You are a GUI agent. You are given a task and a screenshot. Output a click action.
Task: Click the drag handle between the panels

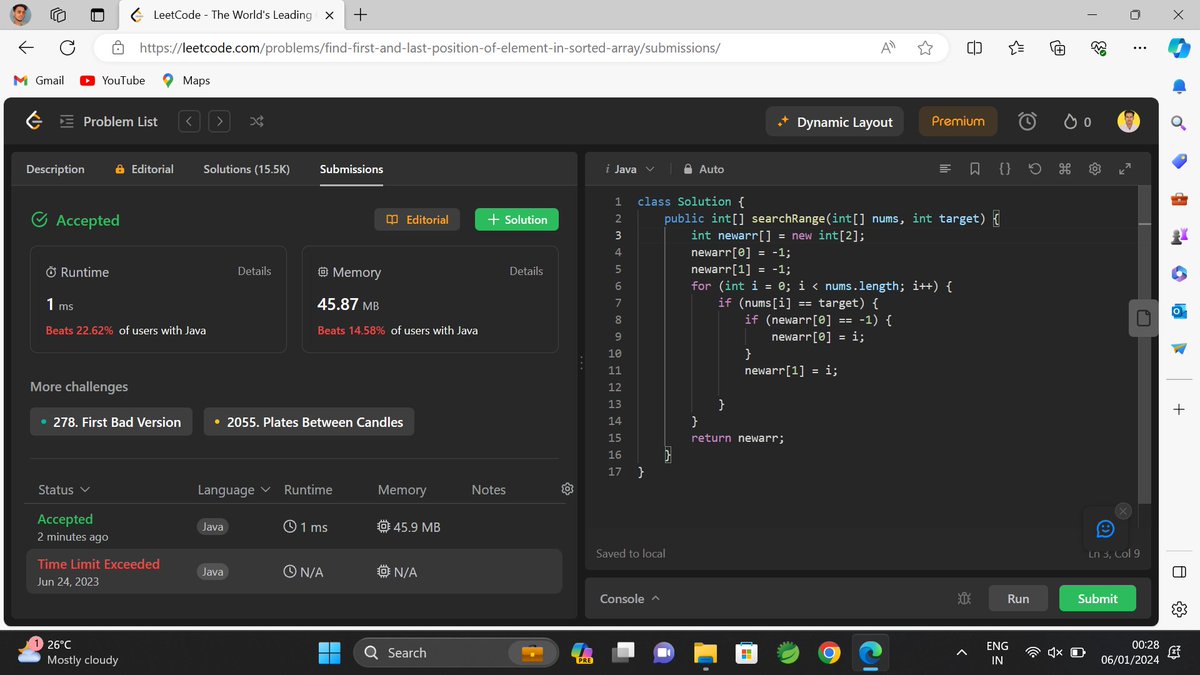[x=581, y=365]
